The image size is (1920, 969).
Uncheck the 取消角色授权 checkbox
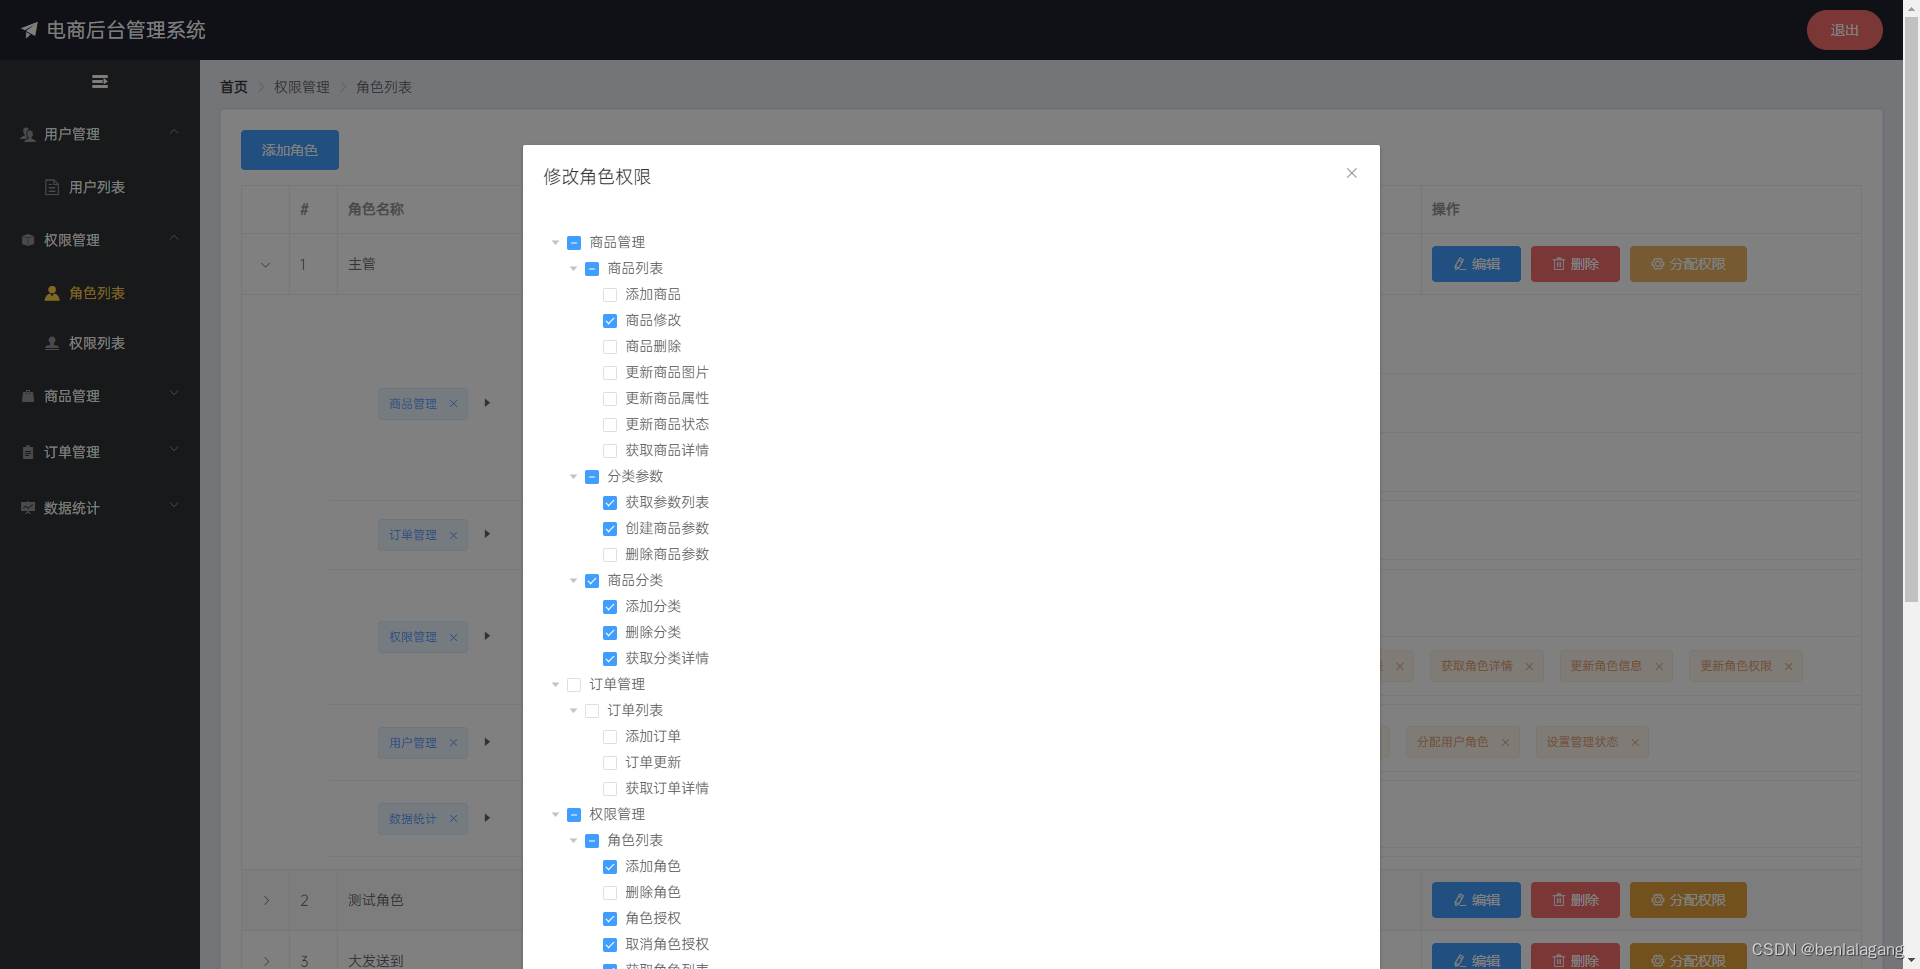[610, 945]
